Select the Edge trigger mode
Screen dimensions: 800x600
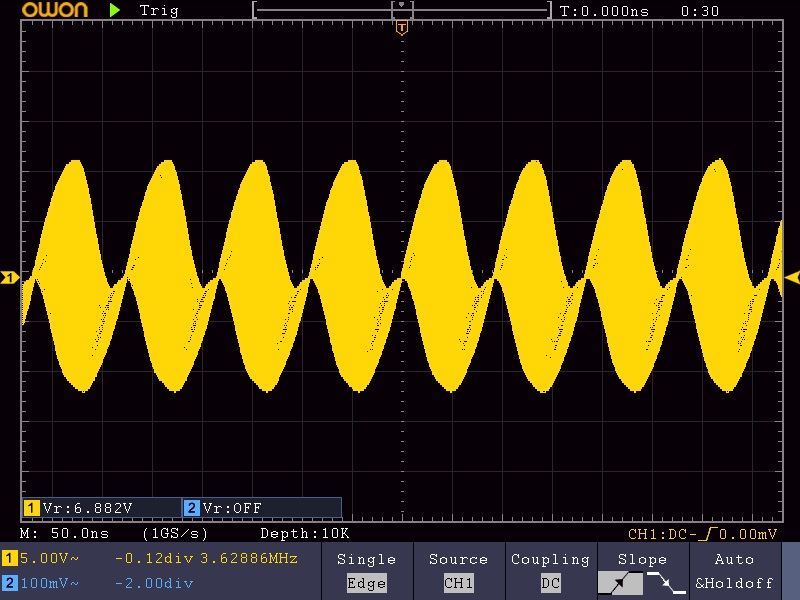[366, 583]
